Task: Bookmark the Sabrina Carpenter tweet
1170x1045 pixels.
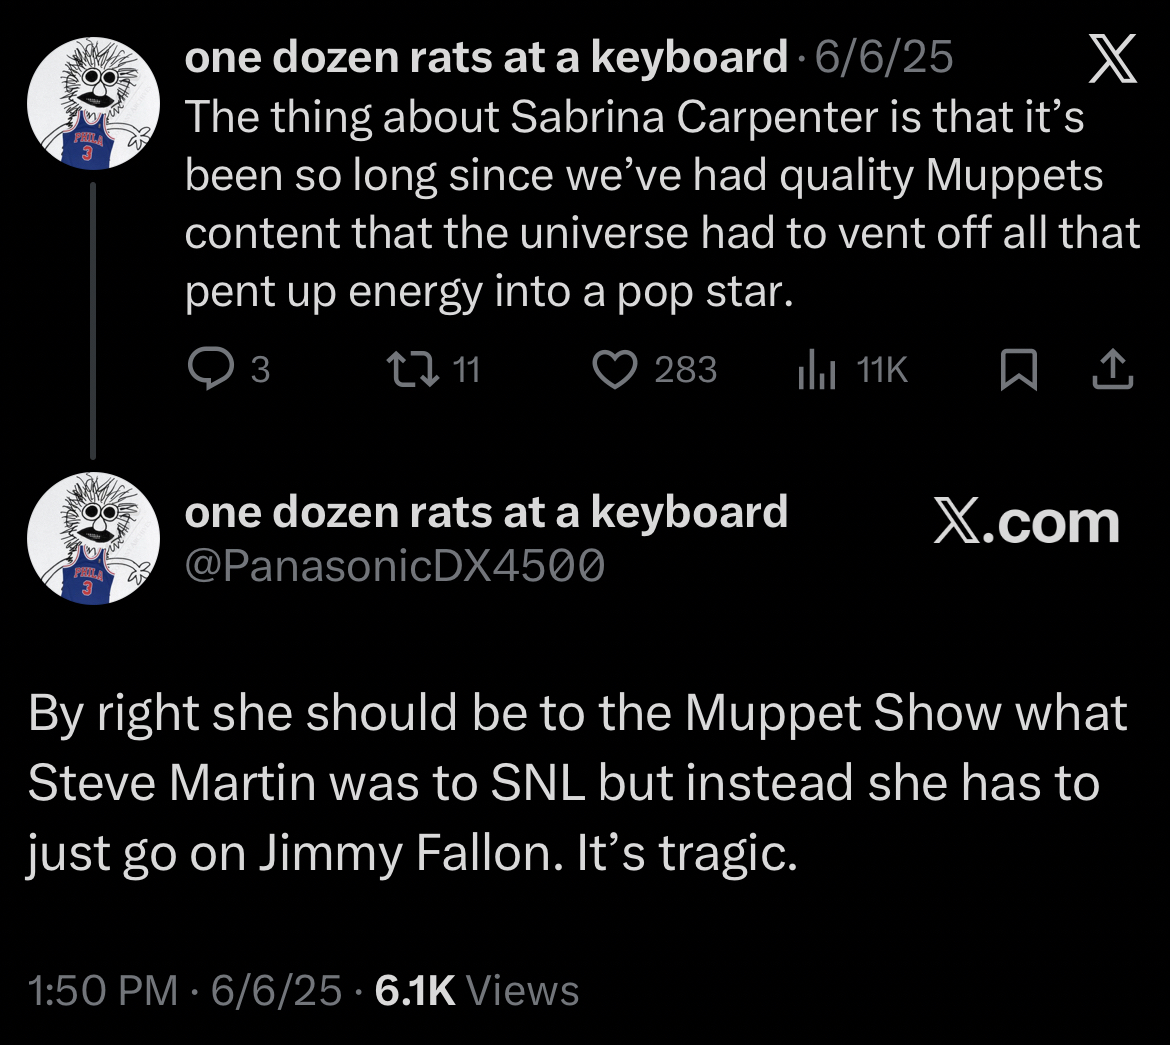Action: (x=1015, y=371)
